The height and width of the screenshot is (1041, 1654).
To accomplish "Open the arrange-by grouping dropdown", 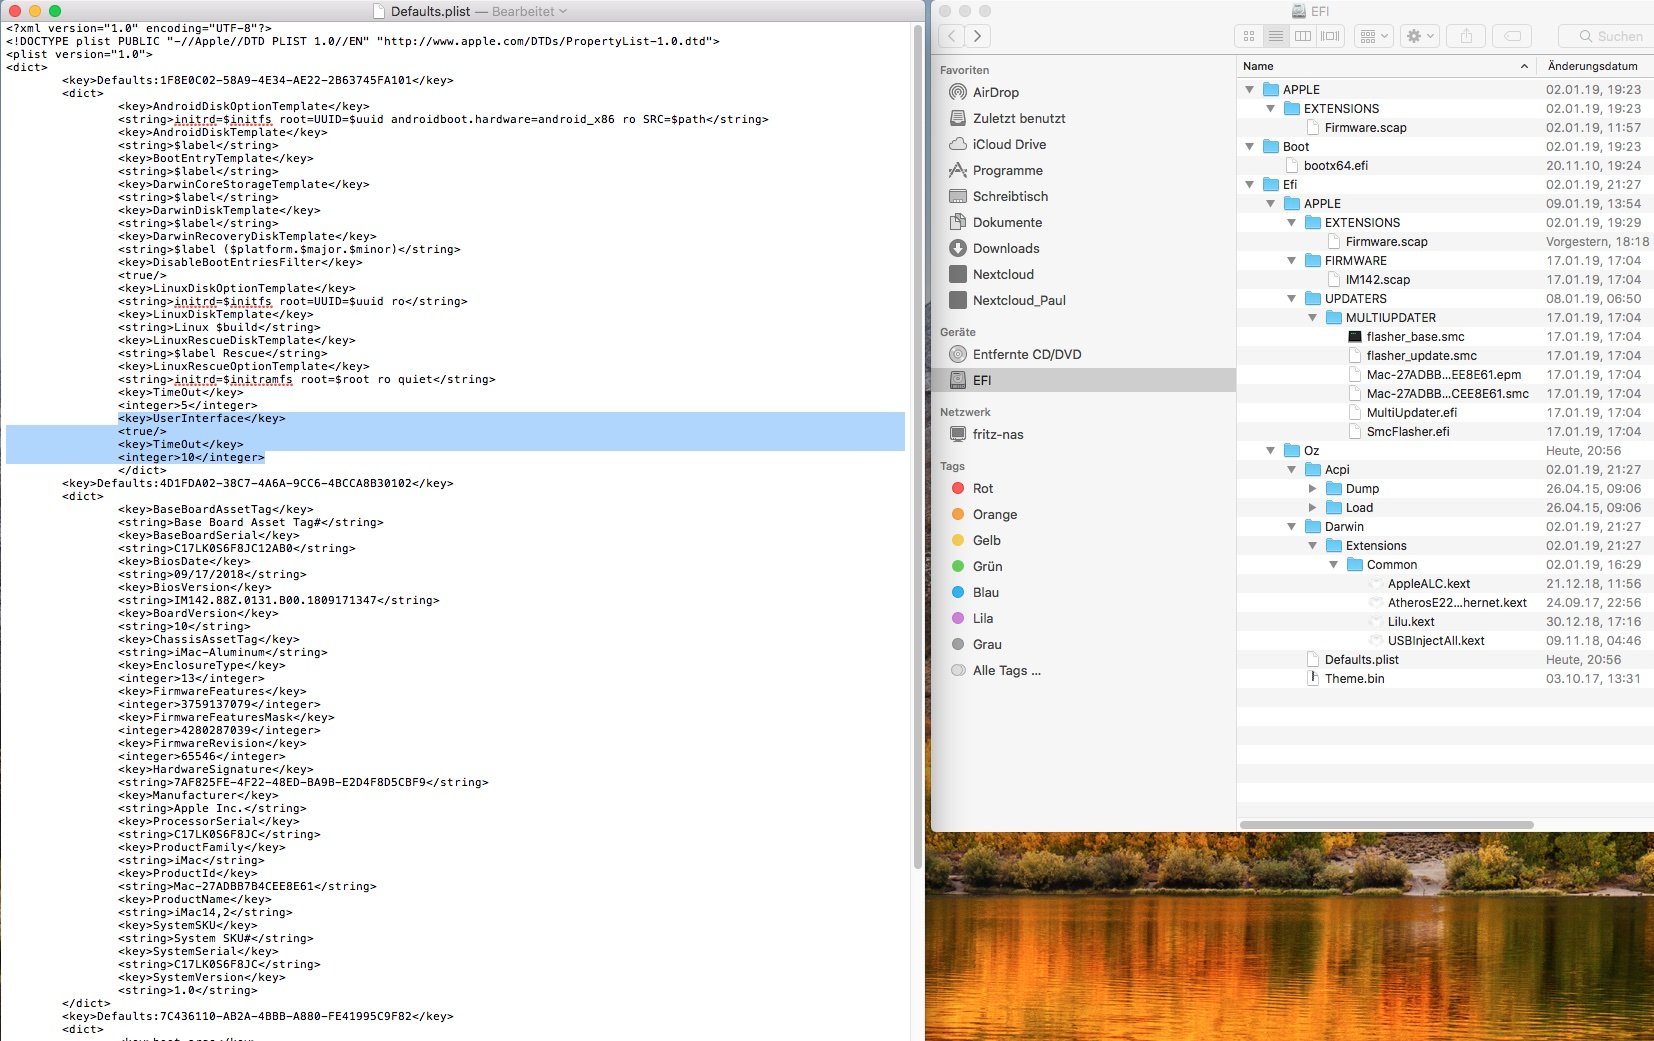I will [1375, 36].
